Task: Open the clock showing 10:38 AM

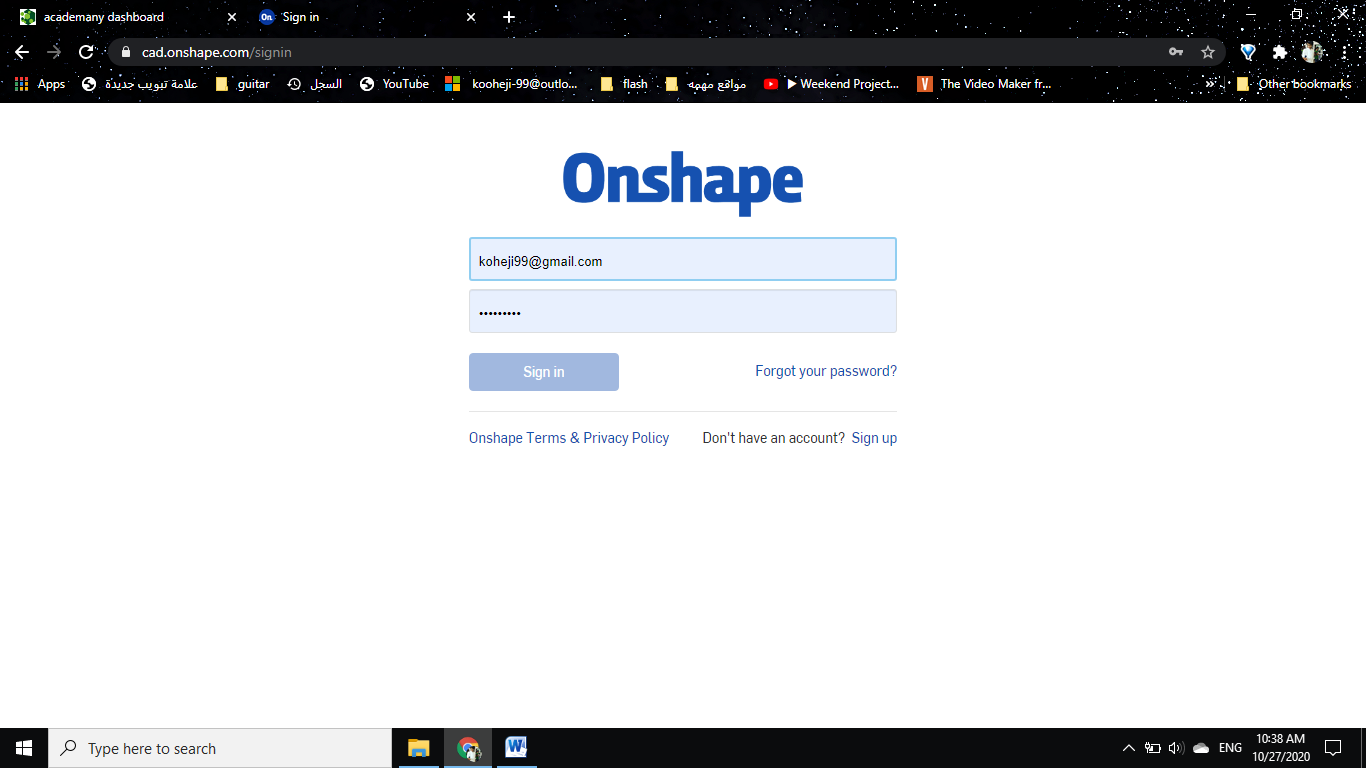Action: click(x=1280, y=748)
